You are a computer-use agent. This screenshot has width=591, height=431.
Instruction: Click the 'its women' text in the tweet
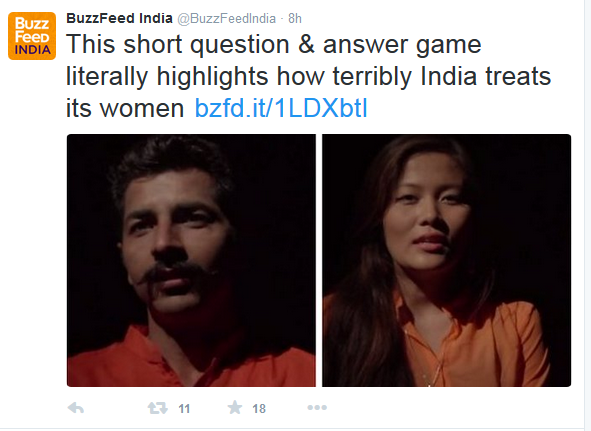[125, 108]
